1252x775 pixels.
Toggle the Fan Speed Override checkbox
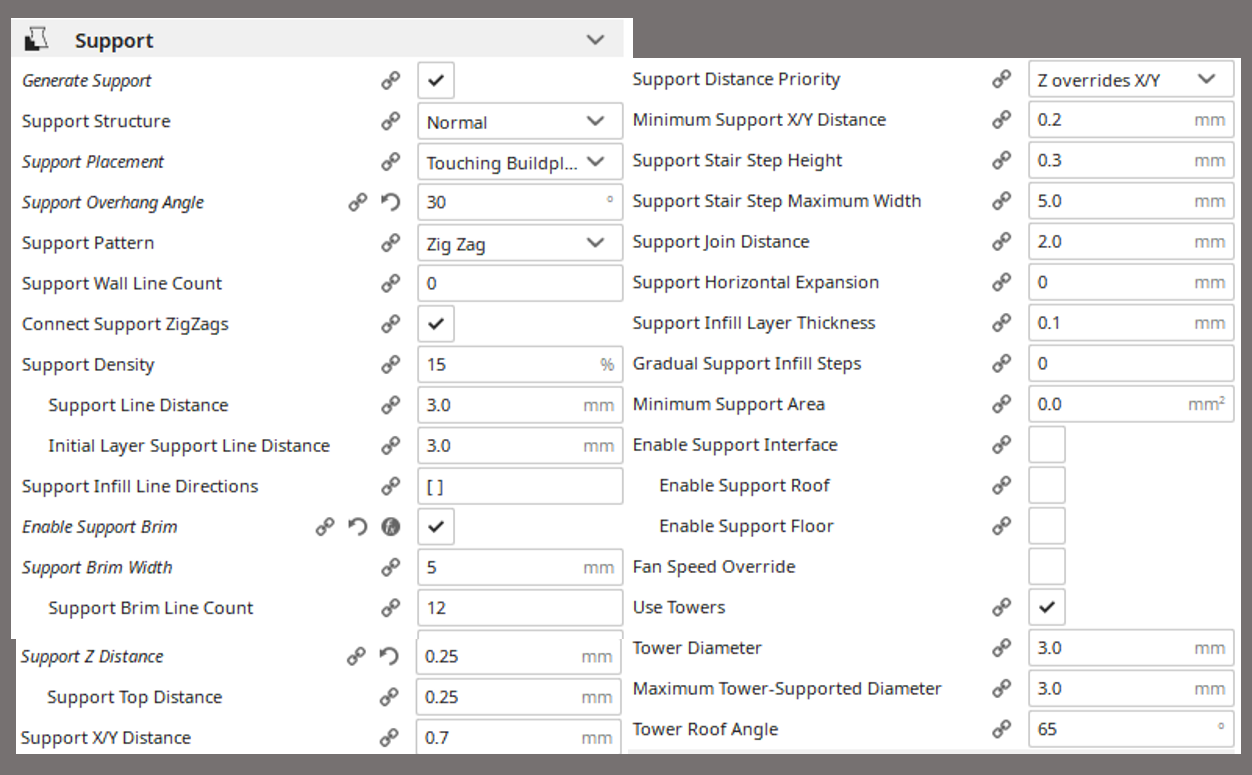tap(1047, 567)
